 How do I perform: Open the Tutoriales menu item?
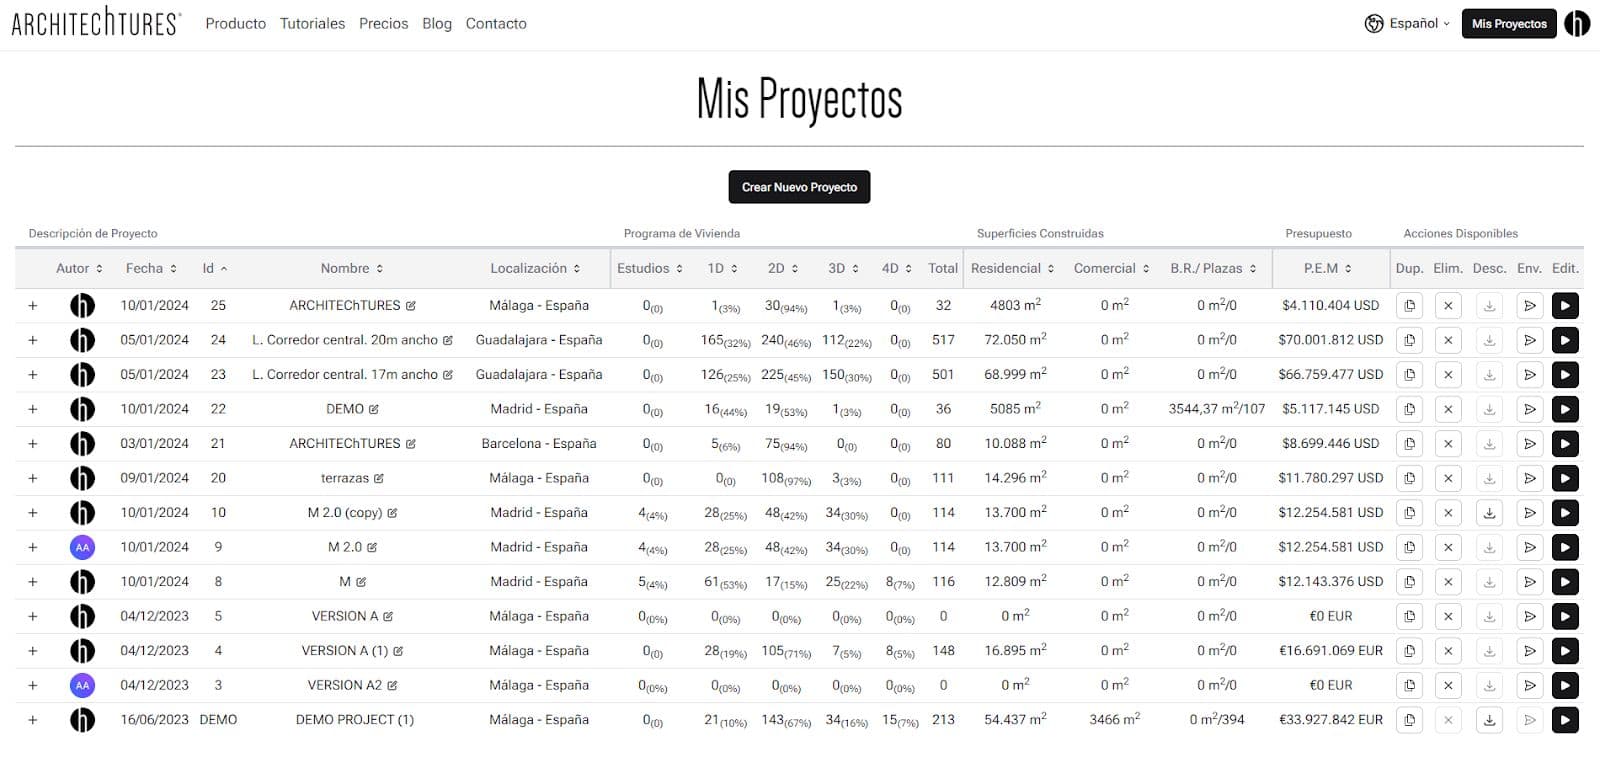(x=312, y=23)
